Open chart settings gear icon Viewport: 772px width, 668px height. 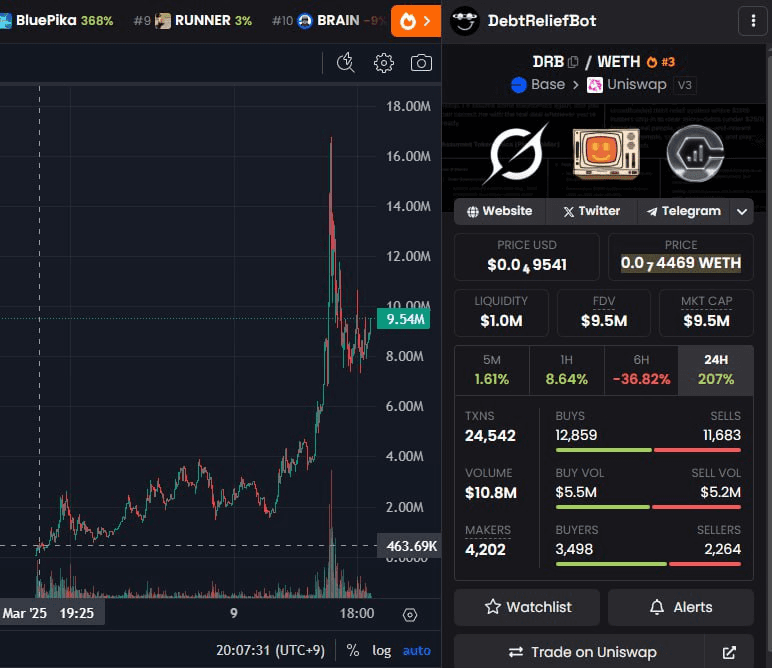click(383, 63)
